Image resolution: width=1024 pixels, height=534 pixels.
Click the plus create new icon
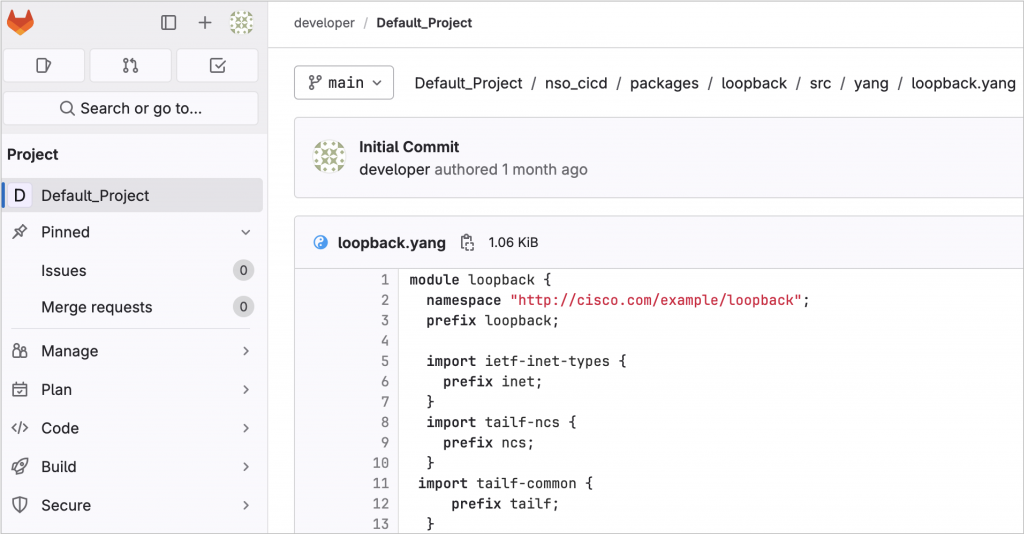click(205, 22)
